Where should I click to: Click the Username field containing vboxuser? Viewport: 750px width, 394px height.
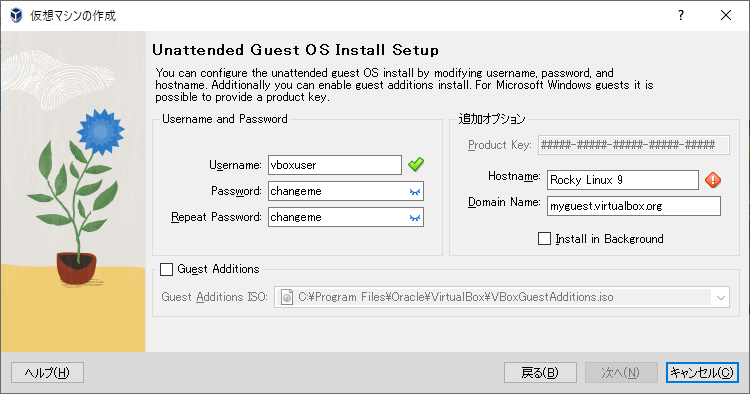click(x=335, y=165)
